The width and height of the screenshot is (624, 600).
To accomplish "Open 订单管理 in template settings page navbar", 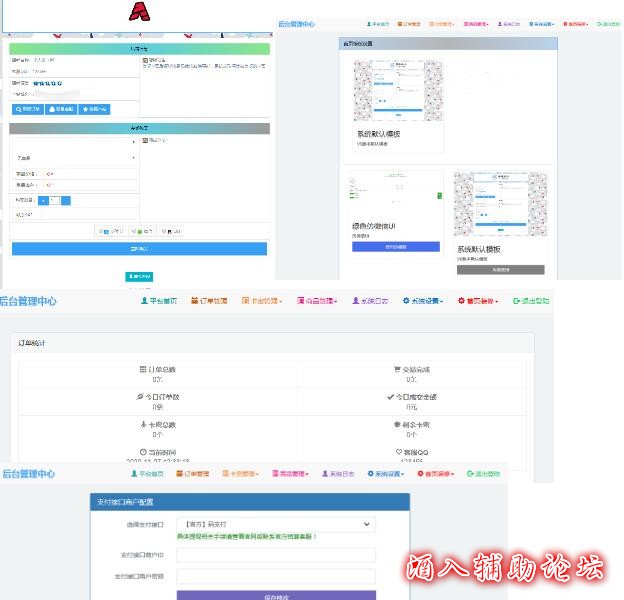I will coord(409,24).
